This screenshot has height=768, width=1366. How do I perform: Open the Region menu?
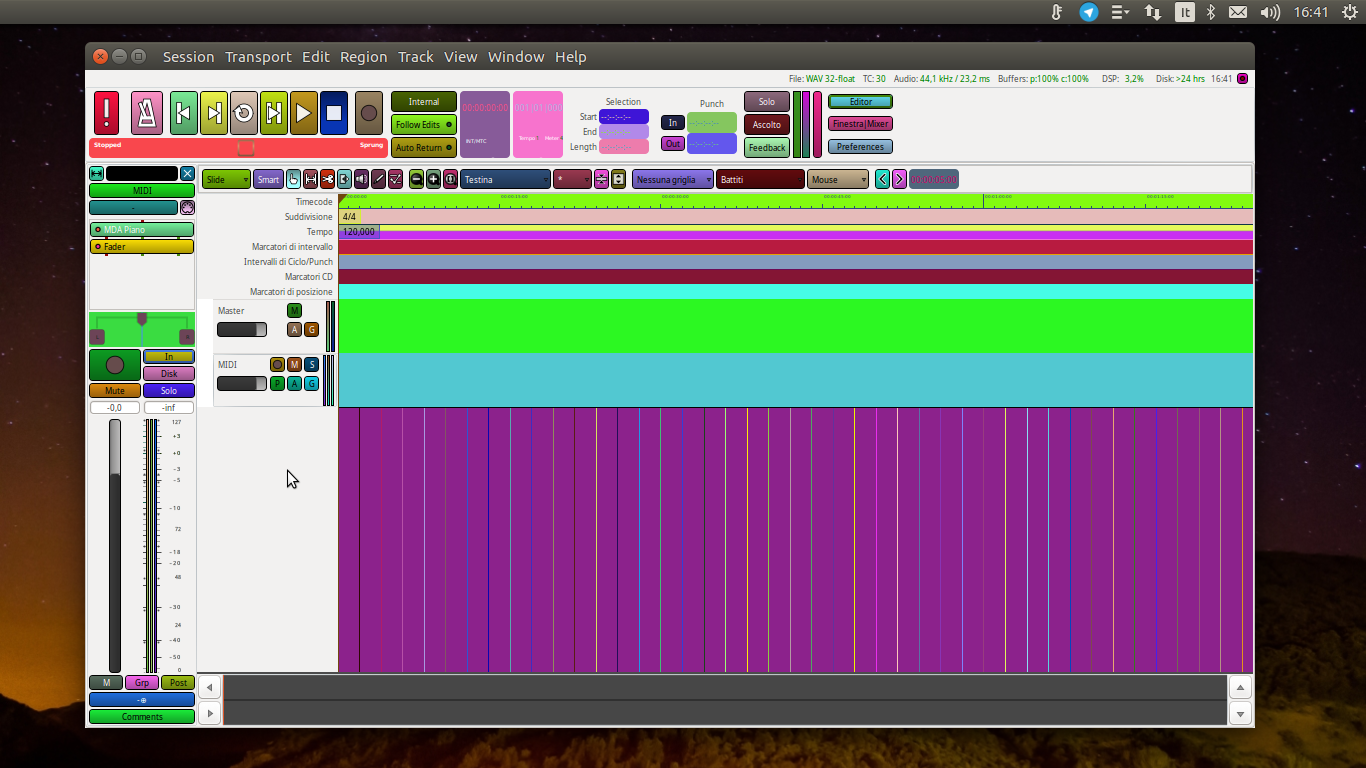click(x=363, y=57)
